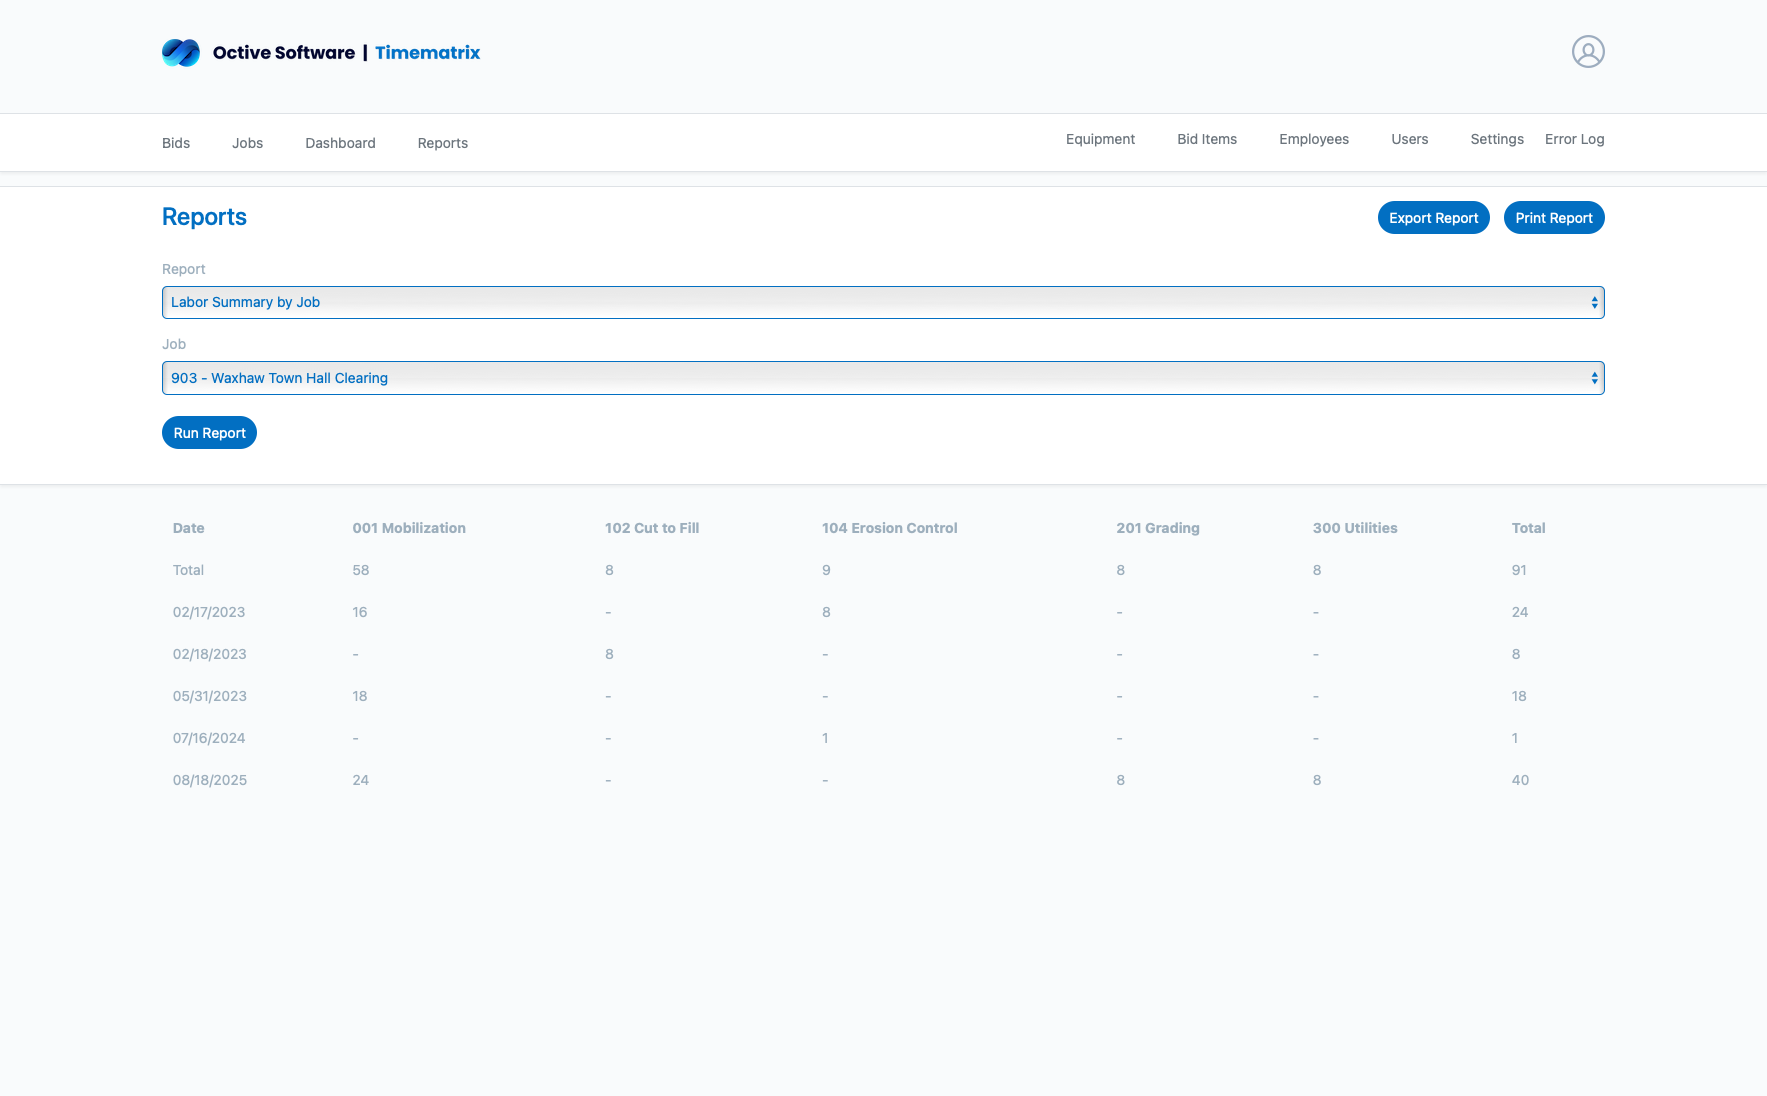The image size is (1767, 1096).
Task: Click the Octive Software logo icon
Action: [181, 53]
